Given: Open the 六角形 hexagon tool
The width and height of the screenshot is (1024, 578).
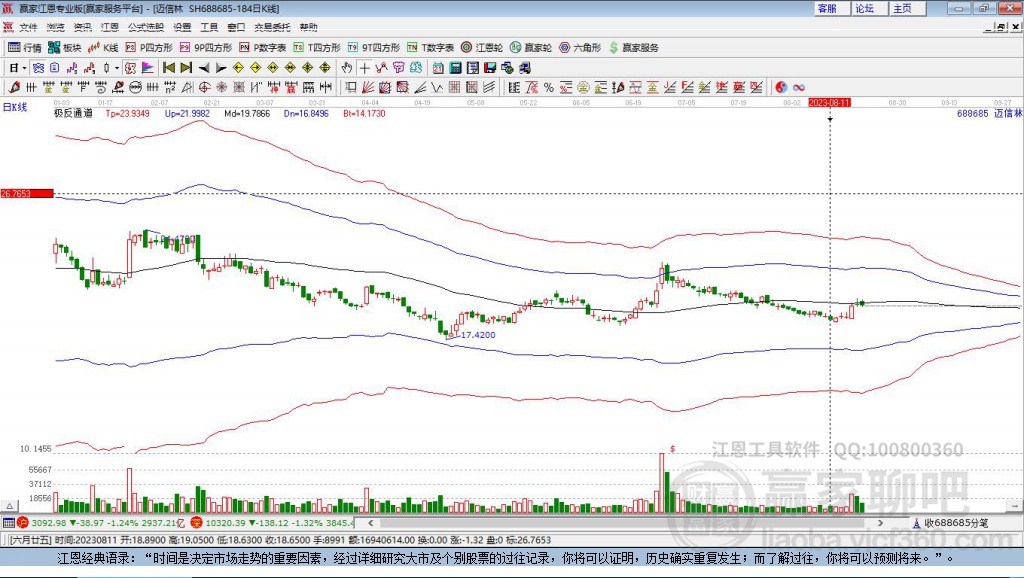Looking at the screenshot, I should click(580, 48).
